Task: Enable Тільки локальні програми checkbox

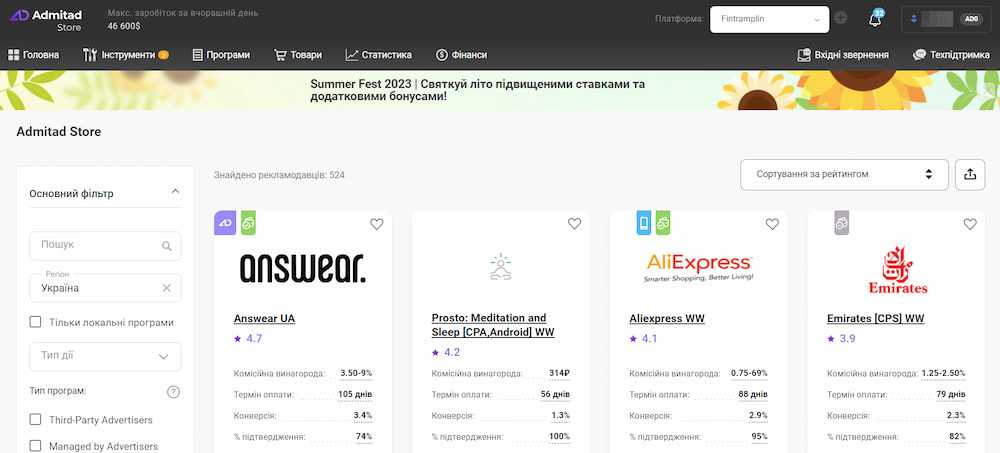Action: click(x=36, y=322)
